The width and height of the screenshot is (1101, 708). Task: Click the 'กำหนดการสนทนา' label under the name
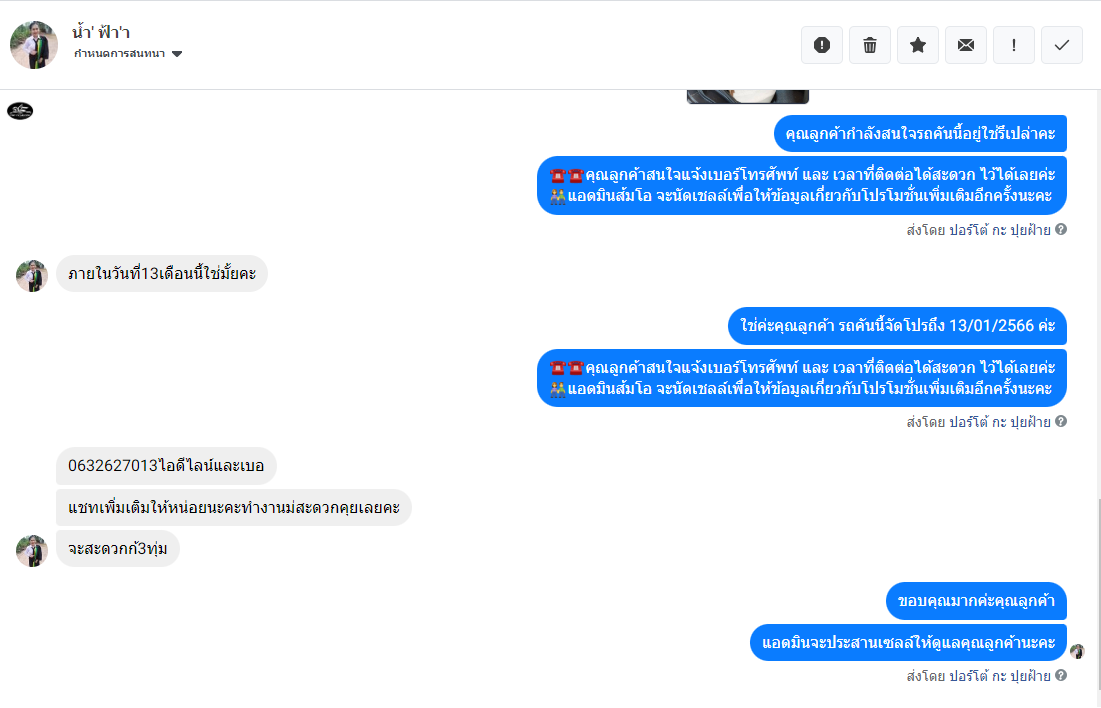pos(119,54)
